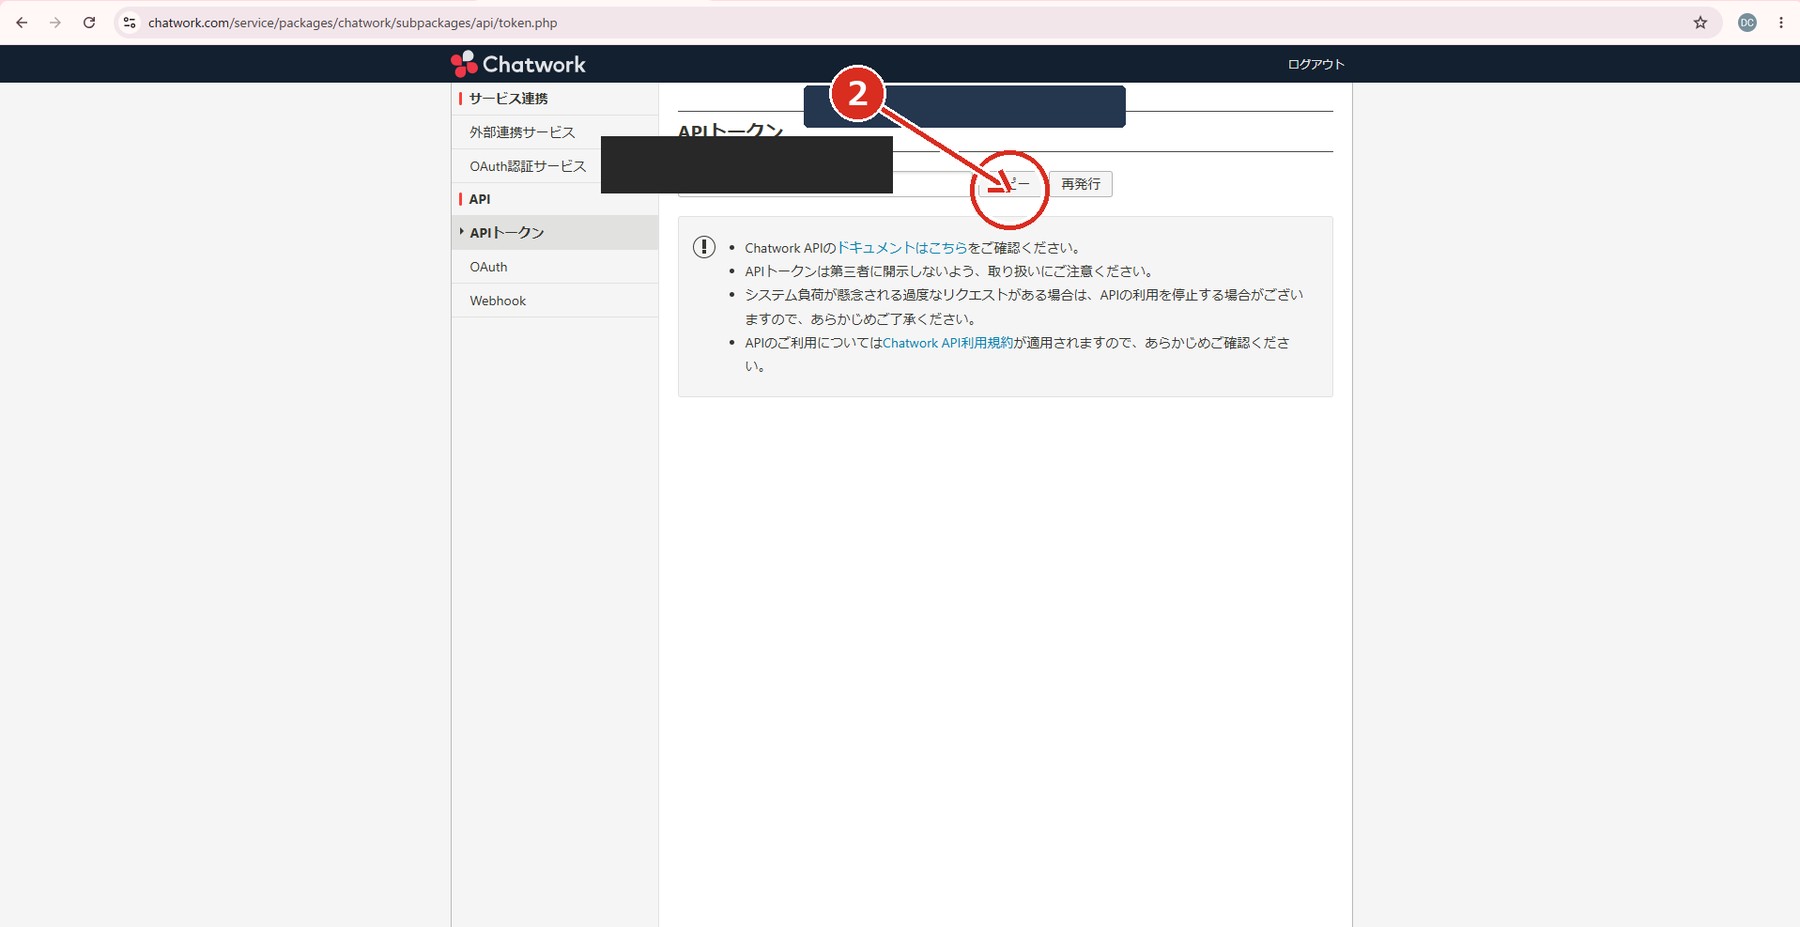Click the browser forward arrow
Viewport: 1800px width, 927px height.
[x=55, y=22]
